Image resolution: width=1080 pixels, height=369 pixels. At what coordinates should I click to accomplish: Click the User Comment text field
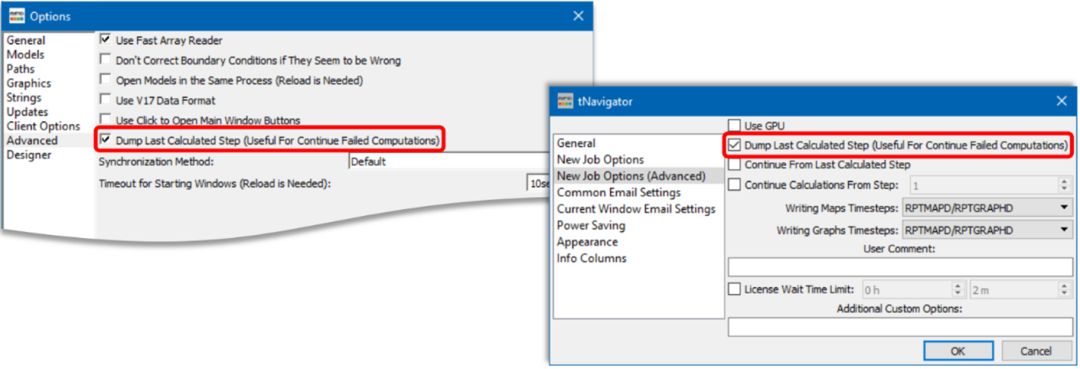pyautogui.click(x=900, y=266)
